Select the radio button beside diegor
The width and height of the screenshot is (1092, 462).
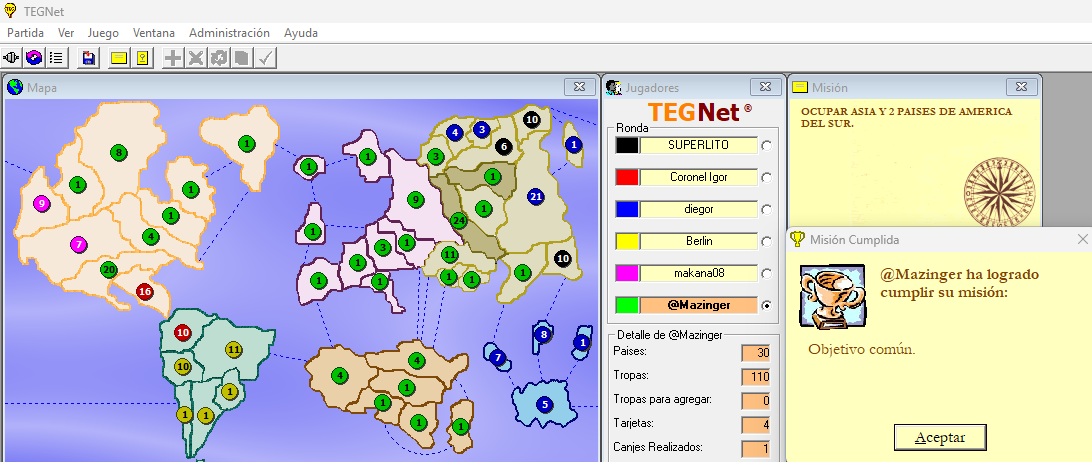click(766, 209)
